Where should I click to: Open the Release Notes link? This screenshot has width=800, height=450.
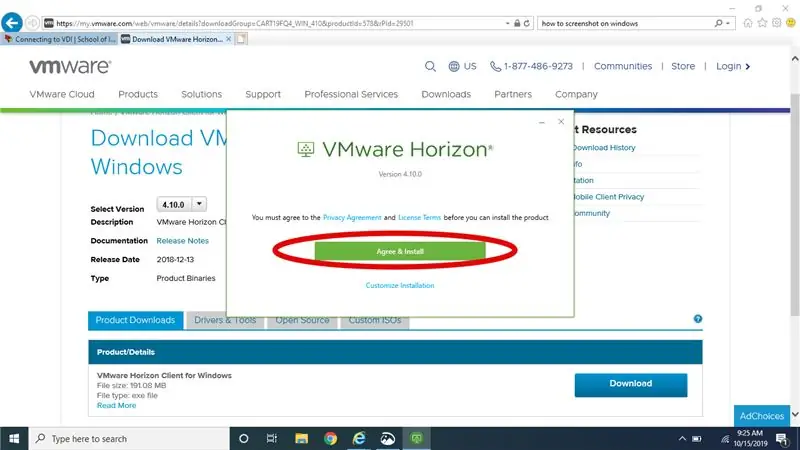coord(183,241)
